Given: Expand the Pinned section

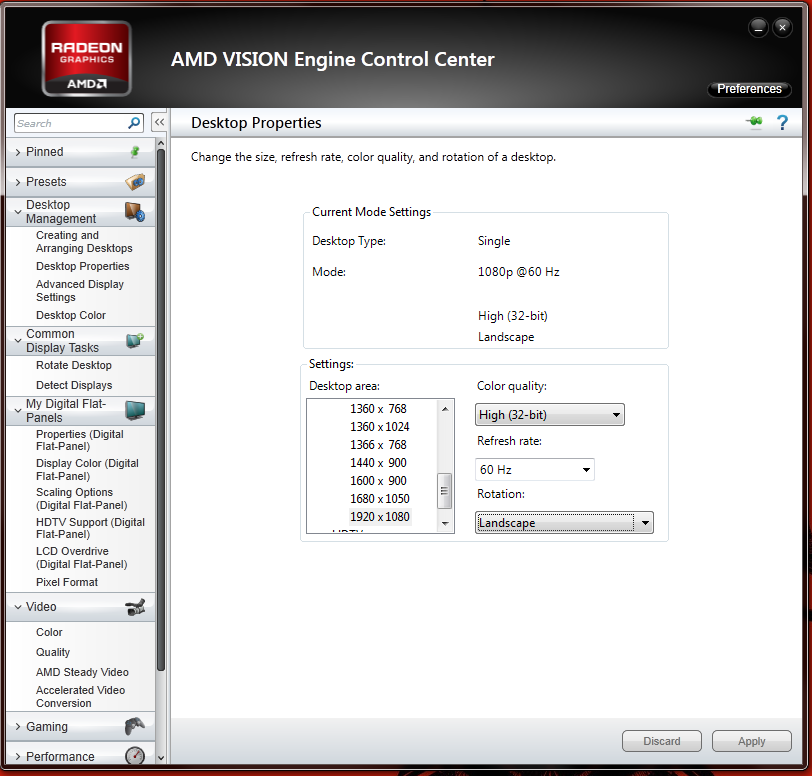Looking at the screenshot, I should [x=18, y=152].
